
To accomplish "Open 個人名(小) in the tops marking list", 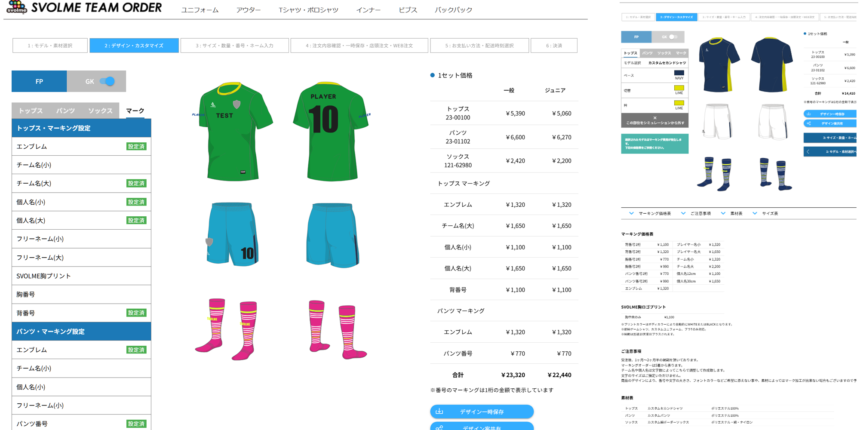I will tap(81, 202).
